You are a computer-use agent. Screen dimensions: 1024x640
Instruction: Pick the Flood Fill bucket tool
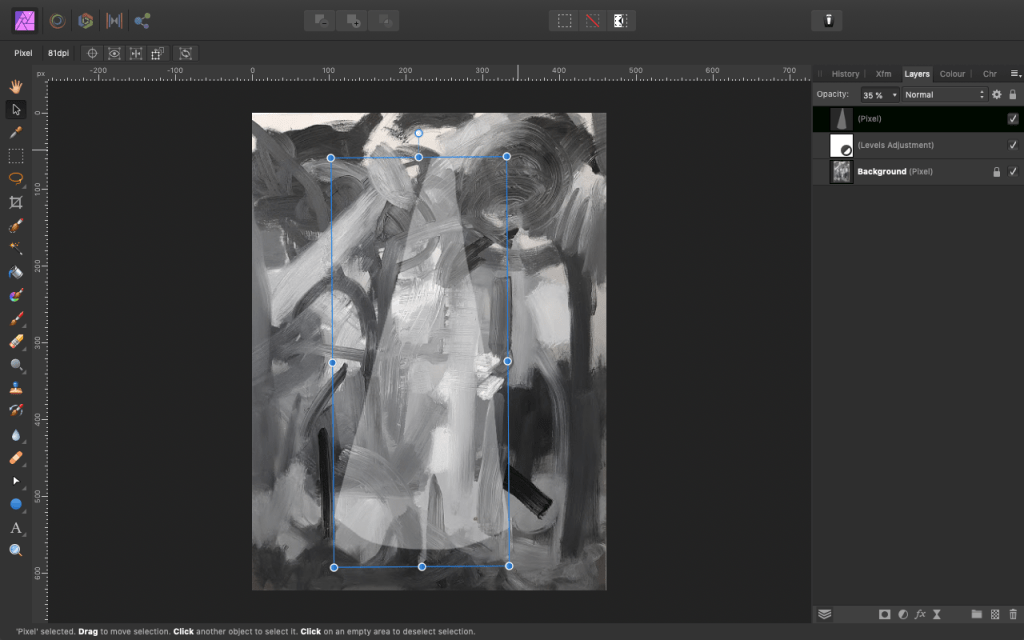pyautogui.click(x=16, y=272)
